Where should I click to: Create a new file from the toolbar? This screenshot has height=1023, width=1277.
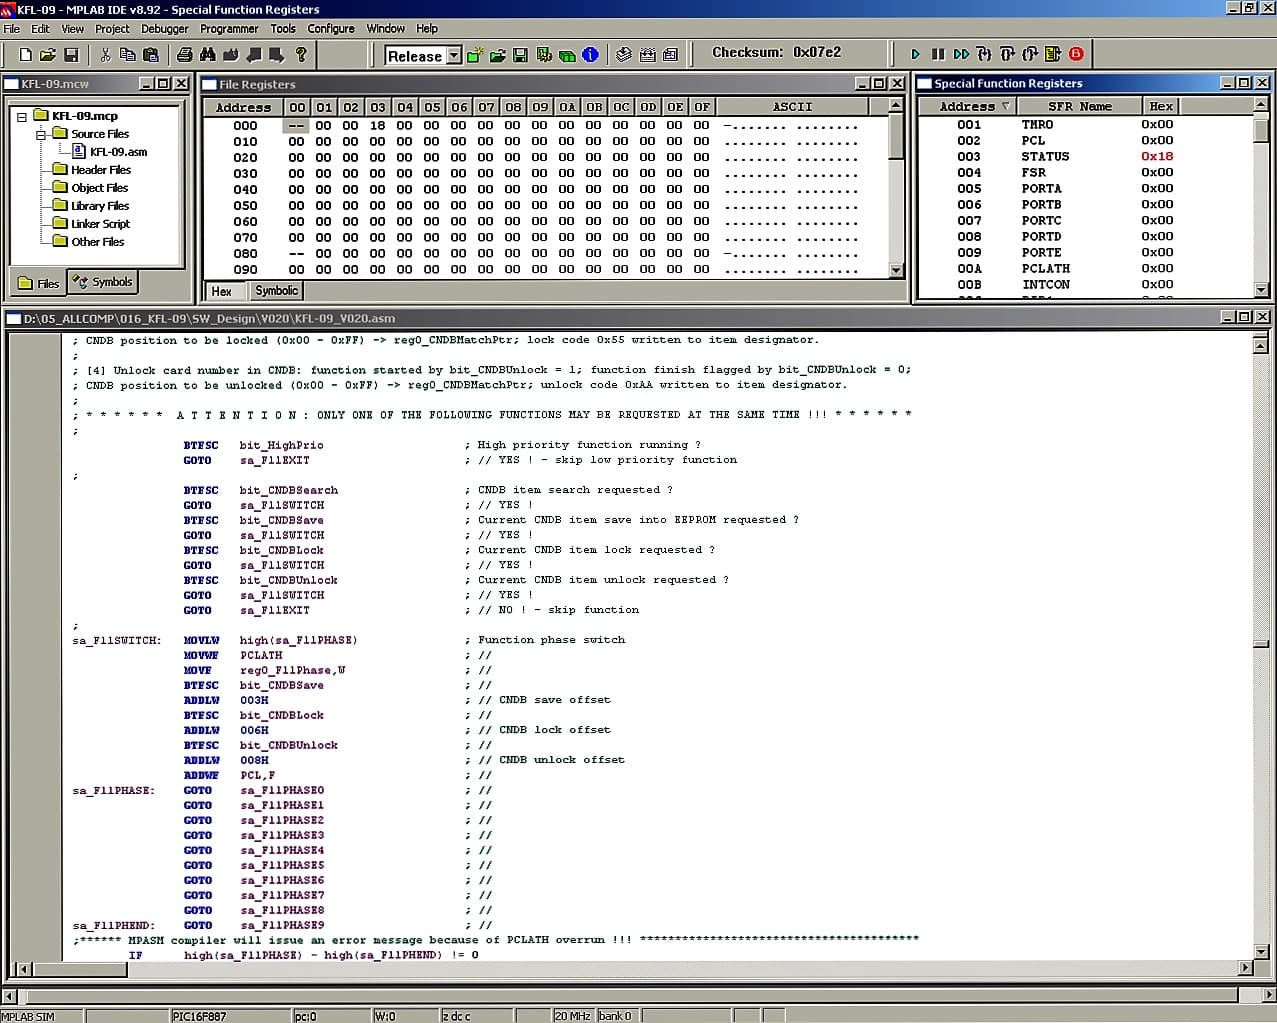coord(26,55)
